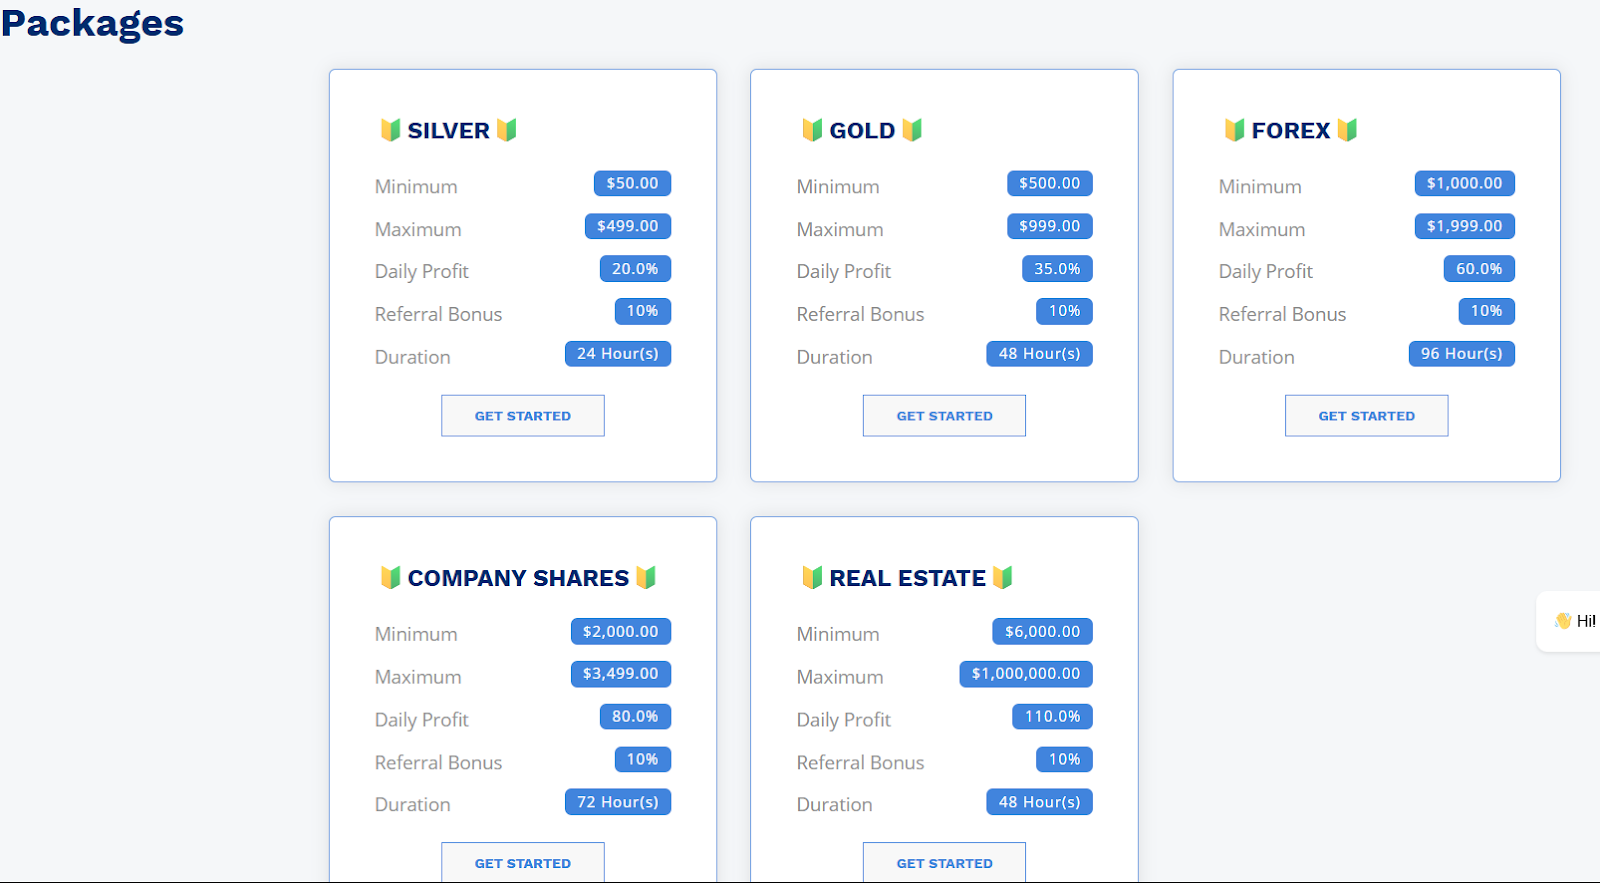Image resolution: width=1600 pixels, height=883 pixels.
Task: Click the 35.0% daily profit badge
Action: [x=1057, y=269]
